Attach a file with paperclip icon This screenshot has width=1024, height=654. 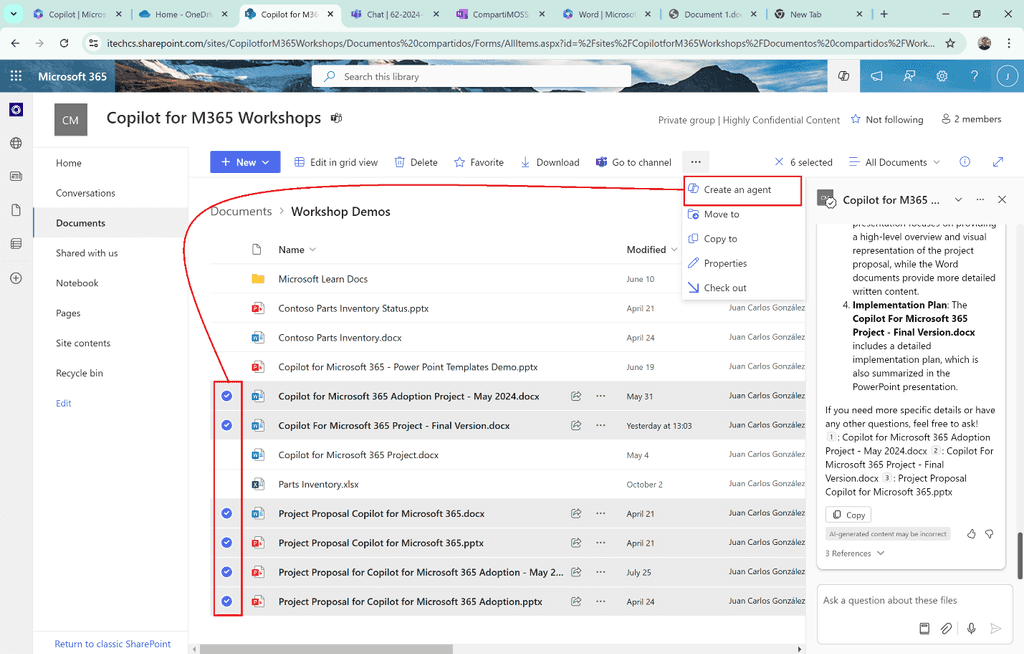946,629
